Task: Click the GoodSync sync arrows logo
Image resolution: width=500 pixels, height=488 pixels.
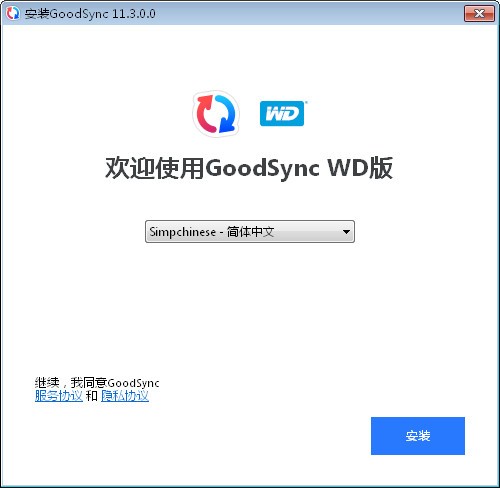Action: (216, 113)
